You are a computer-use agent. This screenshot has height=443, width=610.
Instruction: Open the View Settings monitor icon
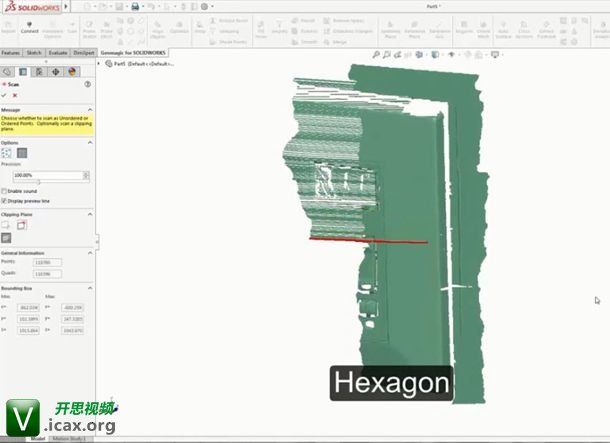pos(494,55)
